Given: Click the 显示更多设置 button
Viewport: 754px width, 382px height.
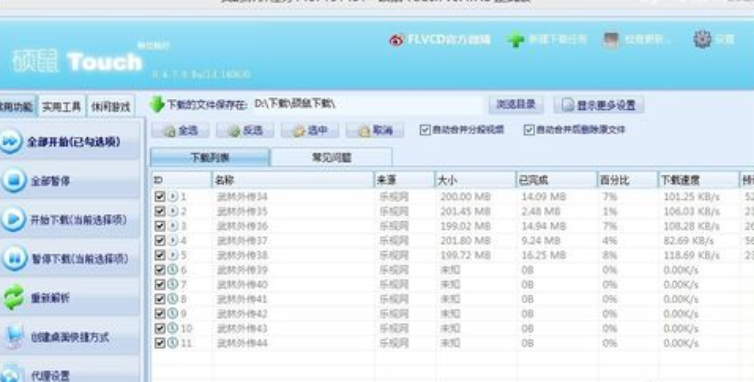Looking at the screenshot, I should click(599, 105).
